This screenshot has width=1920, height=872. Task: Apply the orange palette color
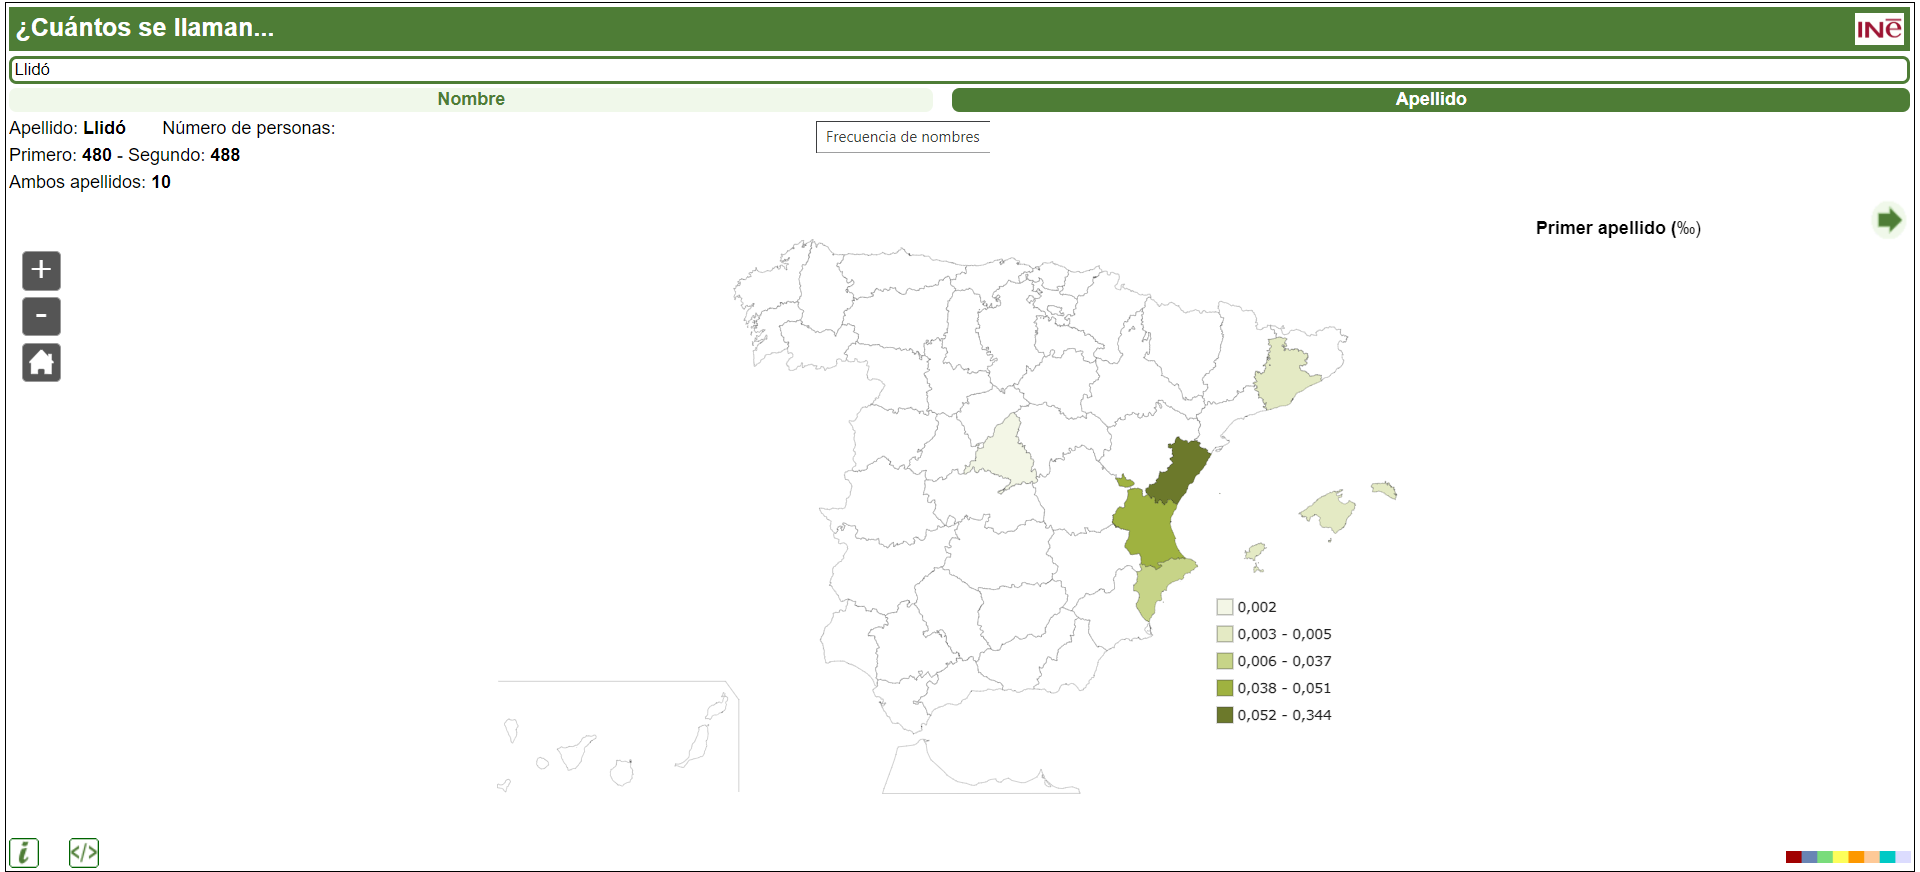point(1856,857)
